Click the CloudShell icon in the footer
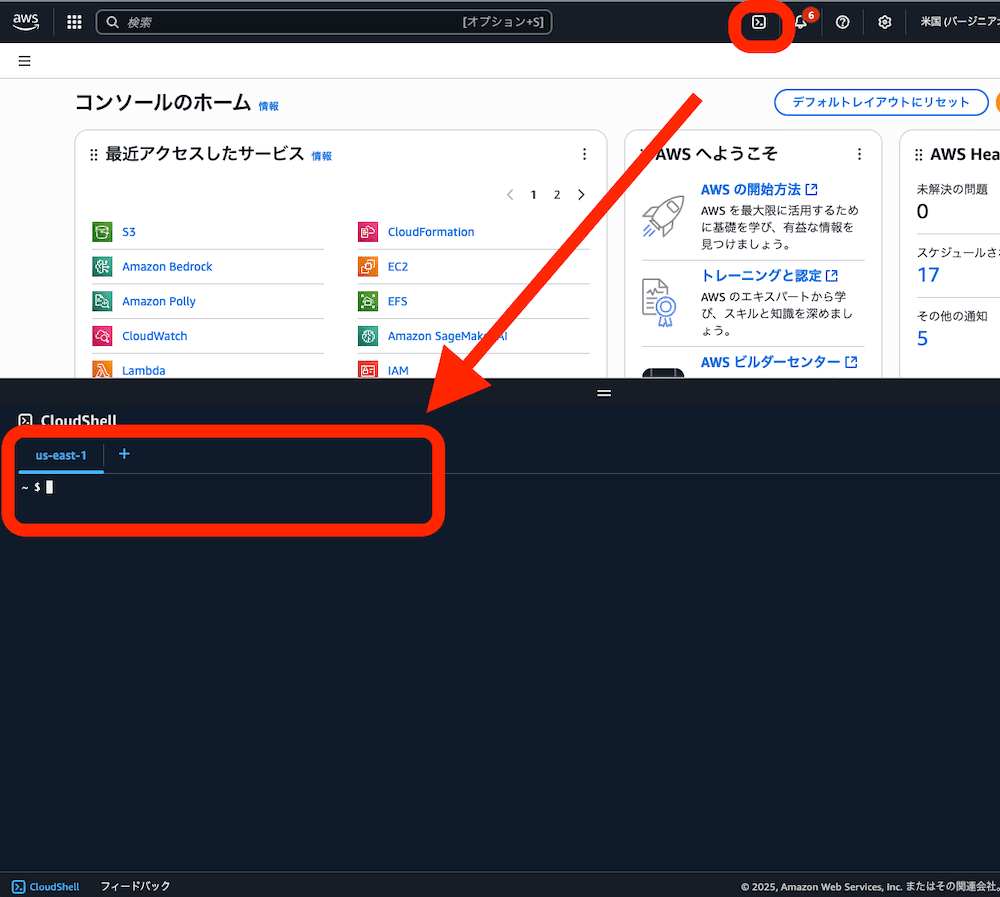 [x=18, y=887]
